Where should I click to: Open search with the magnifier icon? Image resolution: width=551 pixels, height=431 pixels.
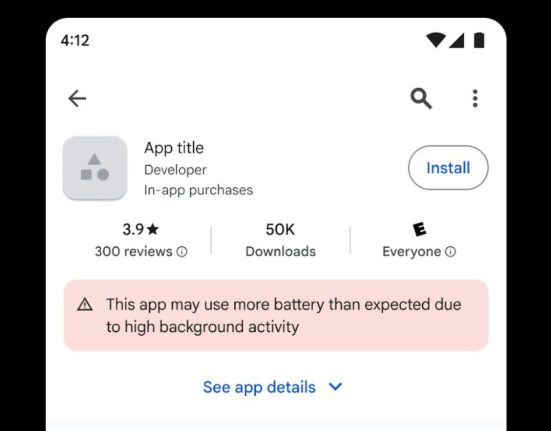tap(421, 99)
